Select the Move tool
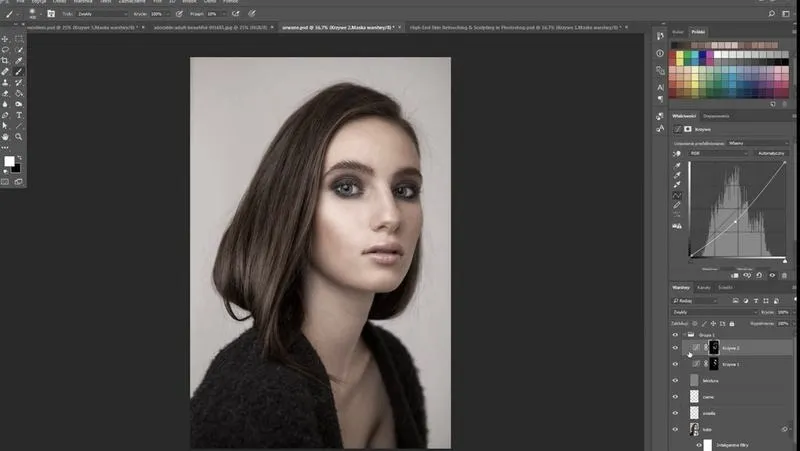The image size is (800, 451). point(5,37)
